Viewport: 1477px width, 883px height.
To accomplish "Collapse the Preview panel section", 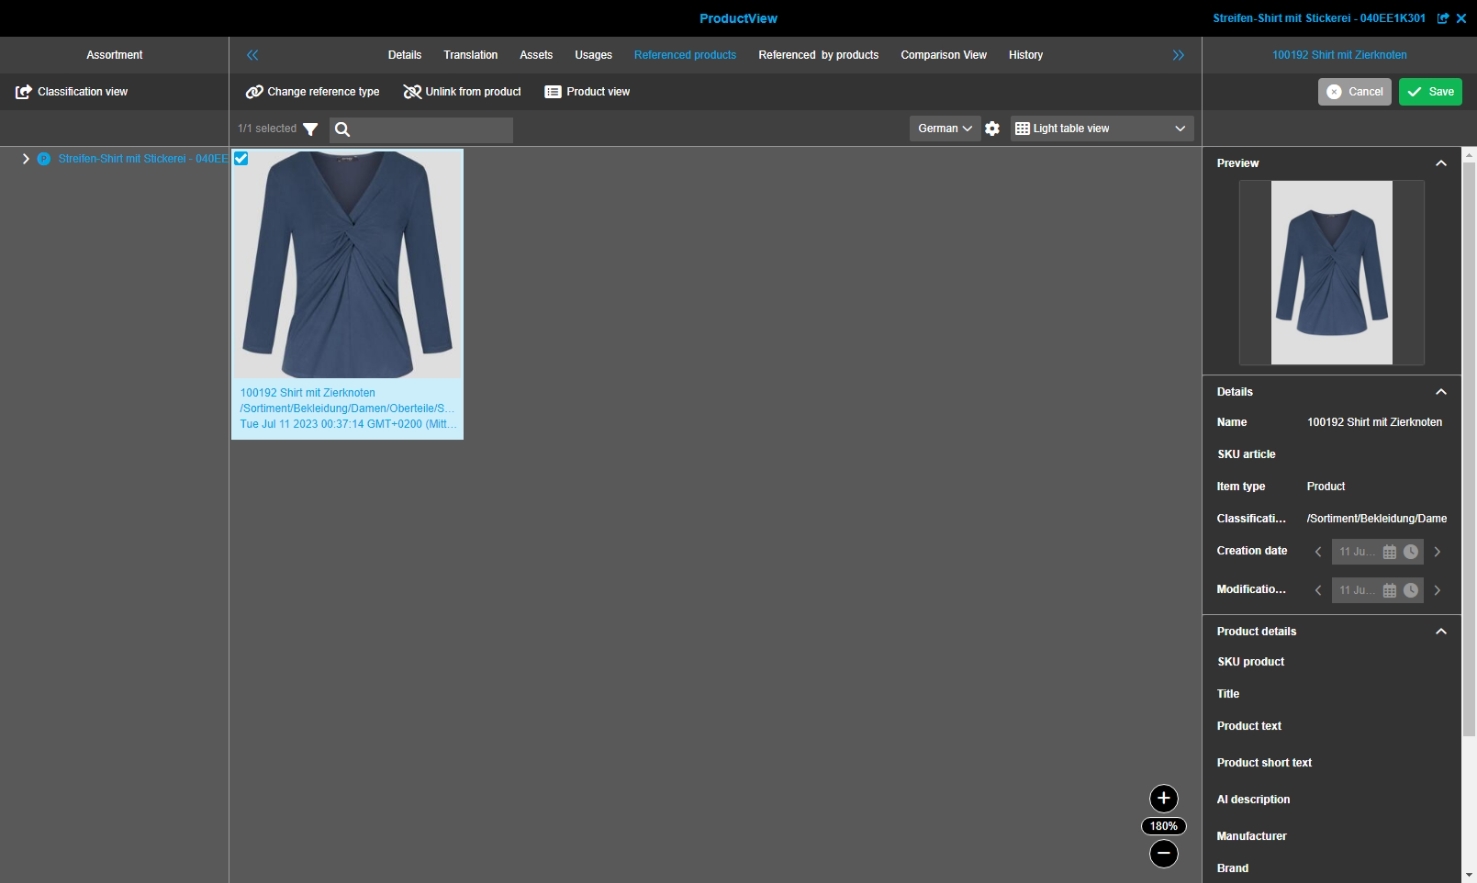I will click(1440, 163).
